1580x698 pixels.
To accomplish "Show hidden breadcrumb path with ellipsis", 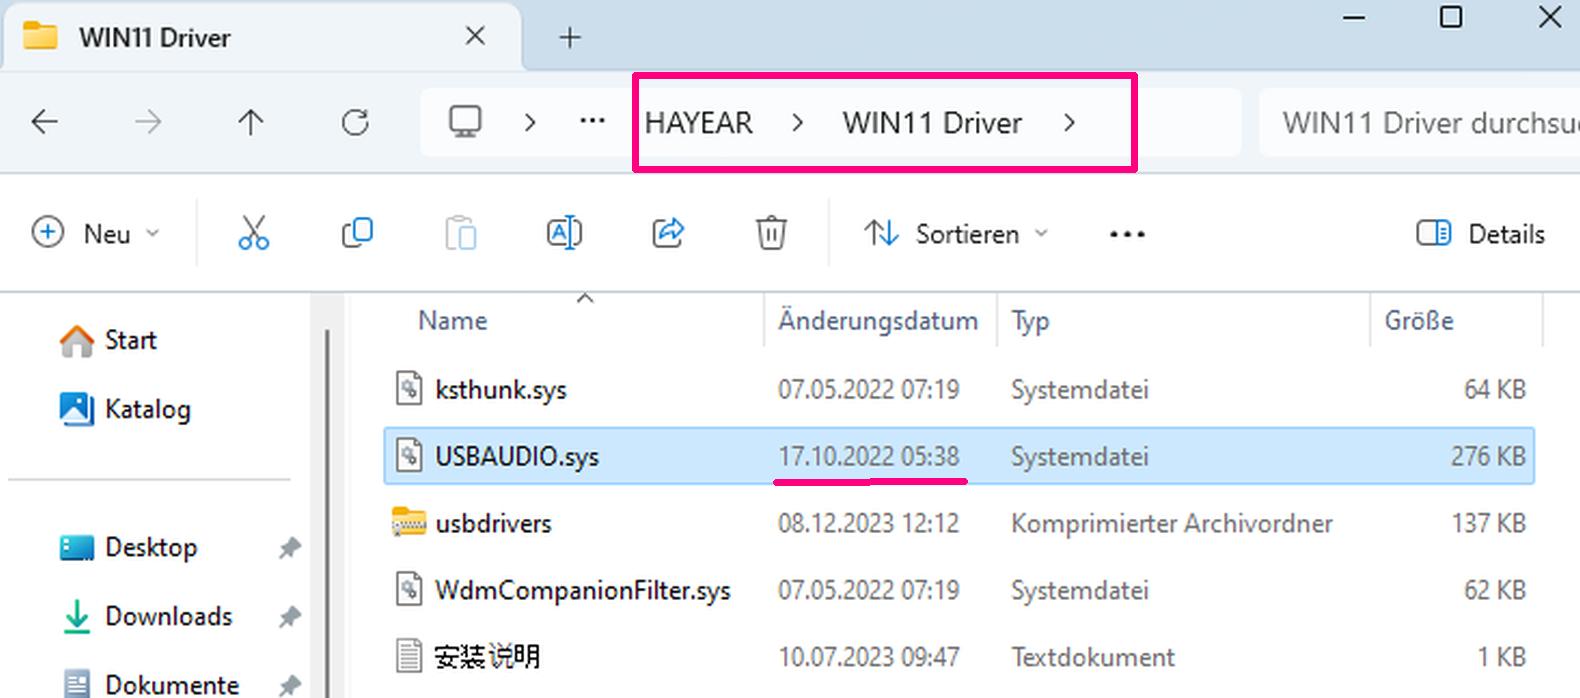I will pyautogui.click(x=592, y=122).
